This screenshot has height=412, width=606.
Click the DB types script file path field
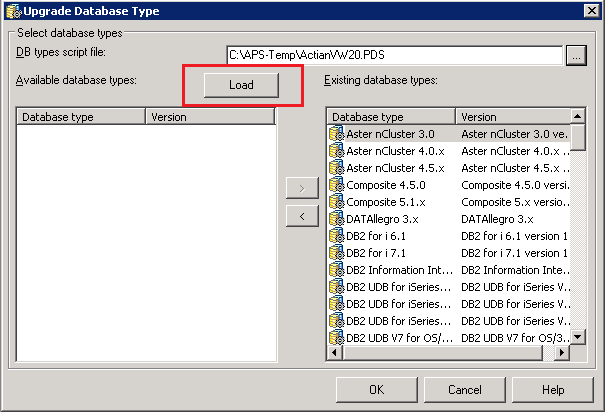coord(394,54)
